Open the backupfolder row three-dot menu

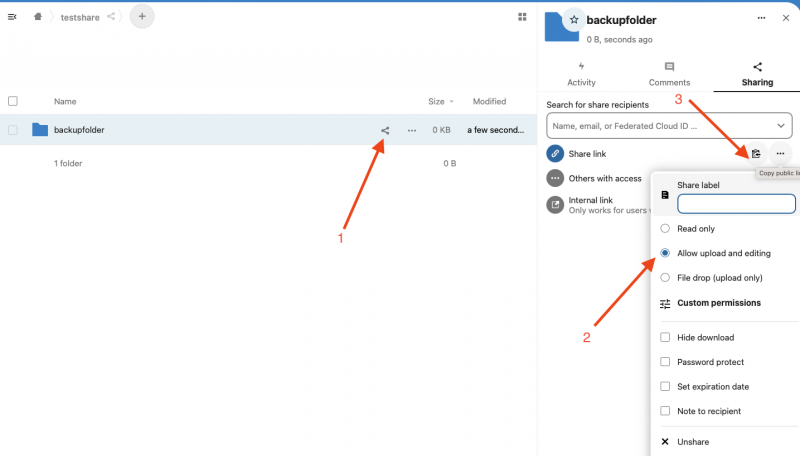[412, 130]
